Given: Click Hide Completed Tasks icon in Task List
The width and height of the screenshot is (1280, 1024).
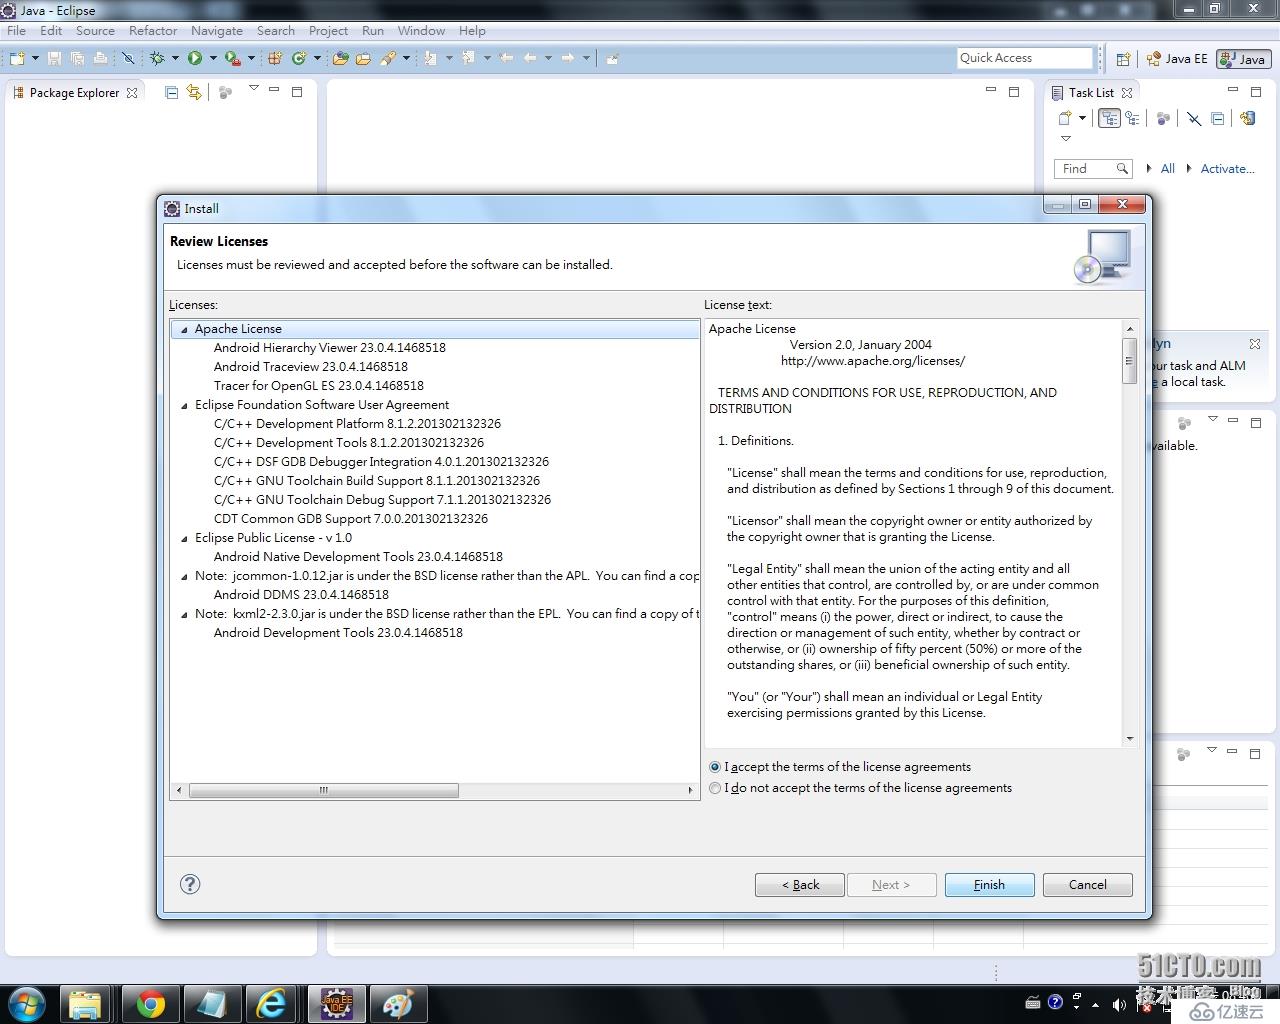Looking at the screenshot, I should (x=1193, y=118).
